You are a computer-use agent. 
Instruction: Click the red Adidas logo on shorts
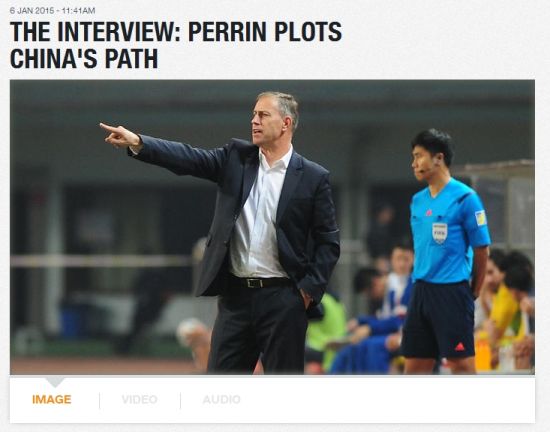click(460, 347)
